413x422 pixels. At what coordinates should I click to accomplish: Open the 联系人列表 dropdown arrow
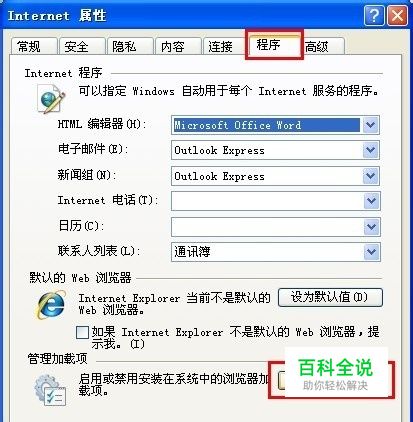tap(371, 252)
